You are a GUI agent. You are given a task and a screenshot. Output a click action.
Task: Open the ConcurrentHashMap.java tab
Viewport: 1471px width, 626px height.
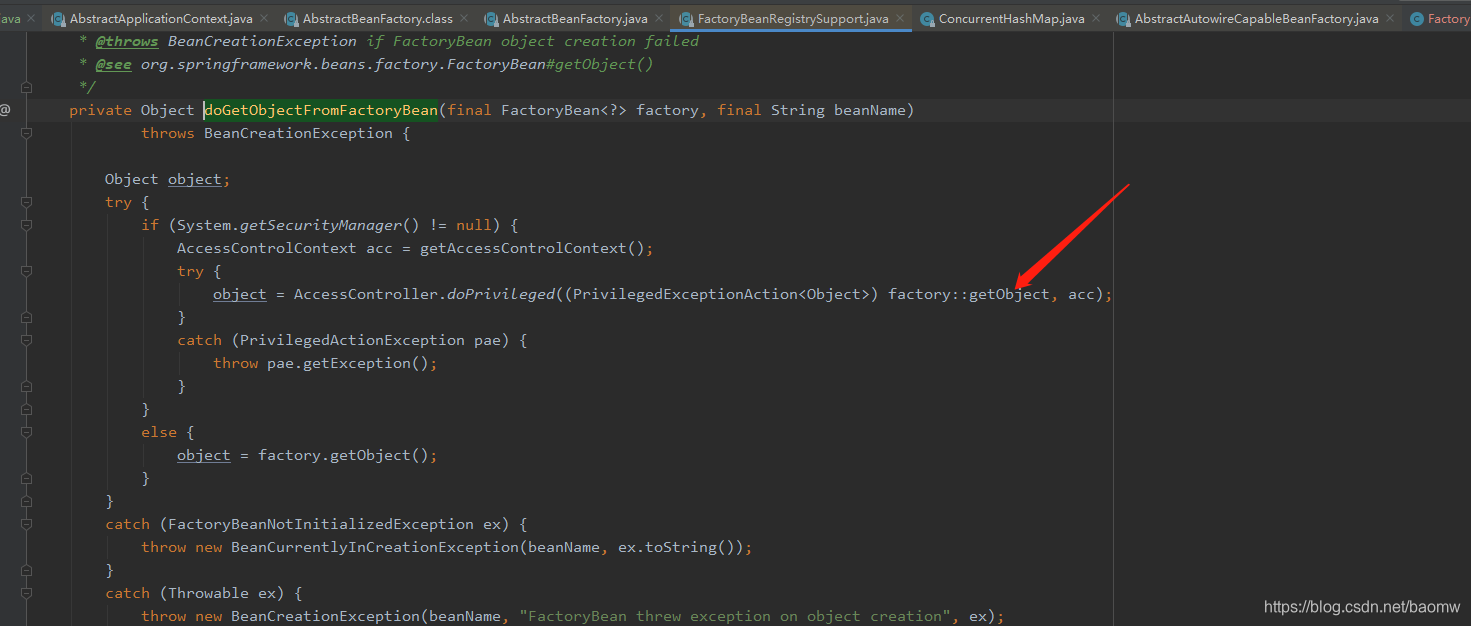[x=1011, y=19]
